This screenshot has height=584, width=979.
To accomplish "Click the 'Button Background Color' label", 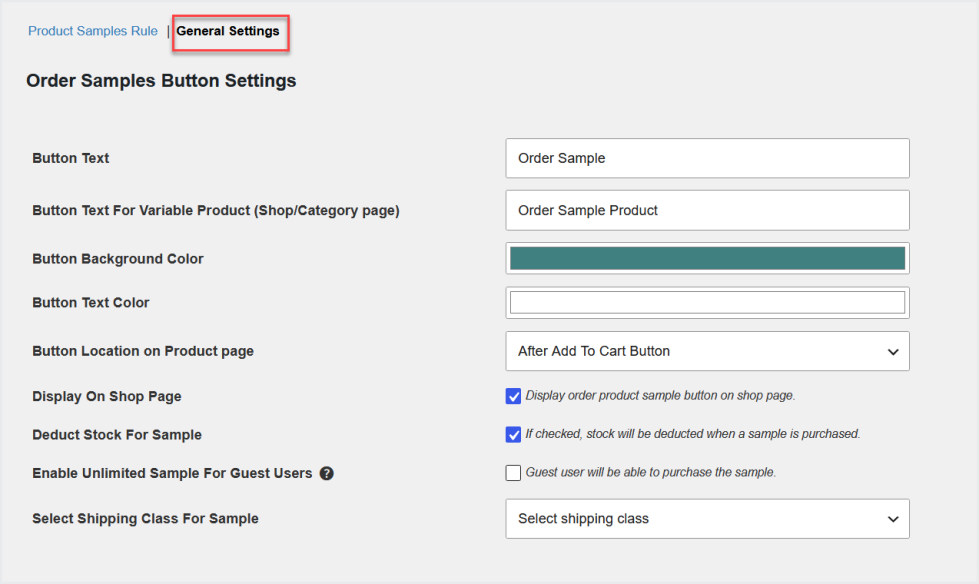I will pos(118,259).
